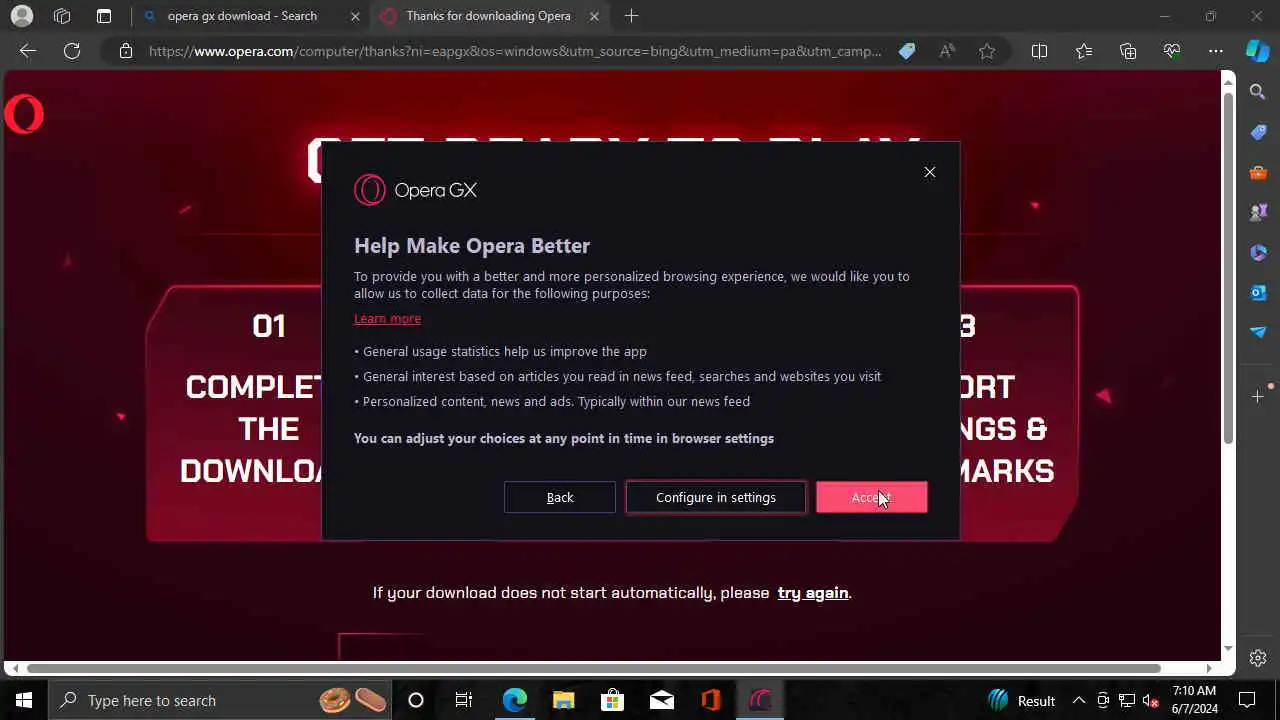This screenshot has width=1280, height=720.
Task: Go back to the previous page
Action: pos(28,51)
